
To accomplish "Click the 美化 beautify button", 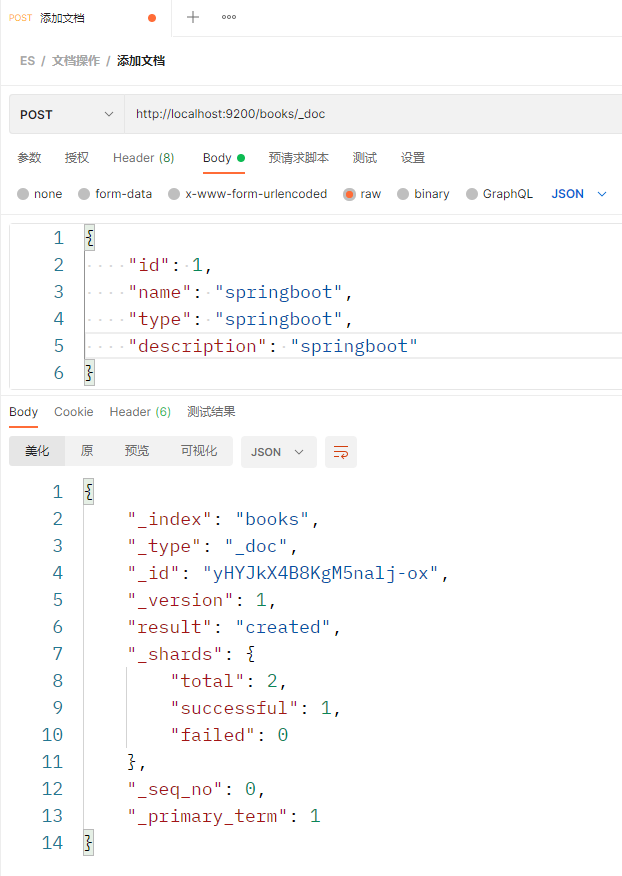I will 37,452.
